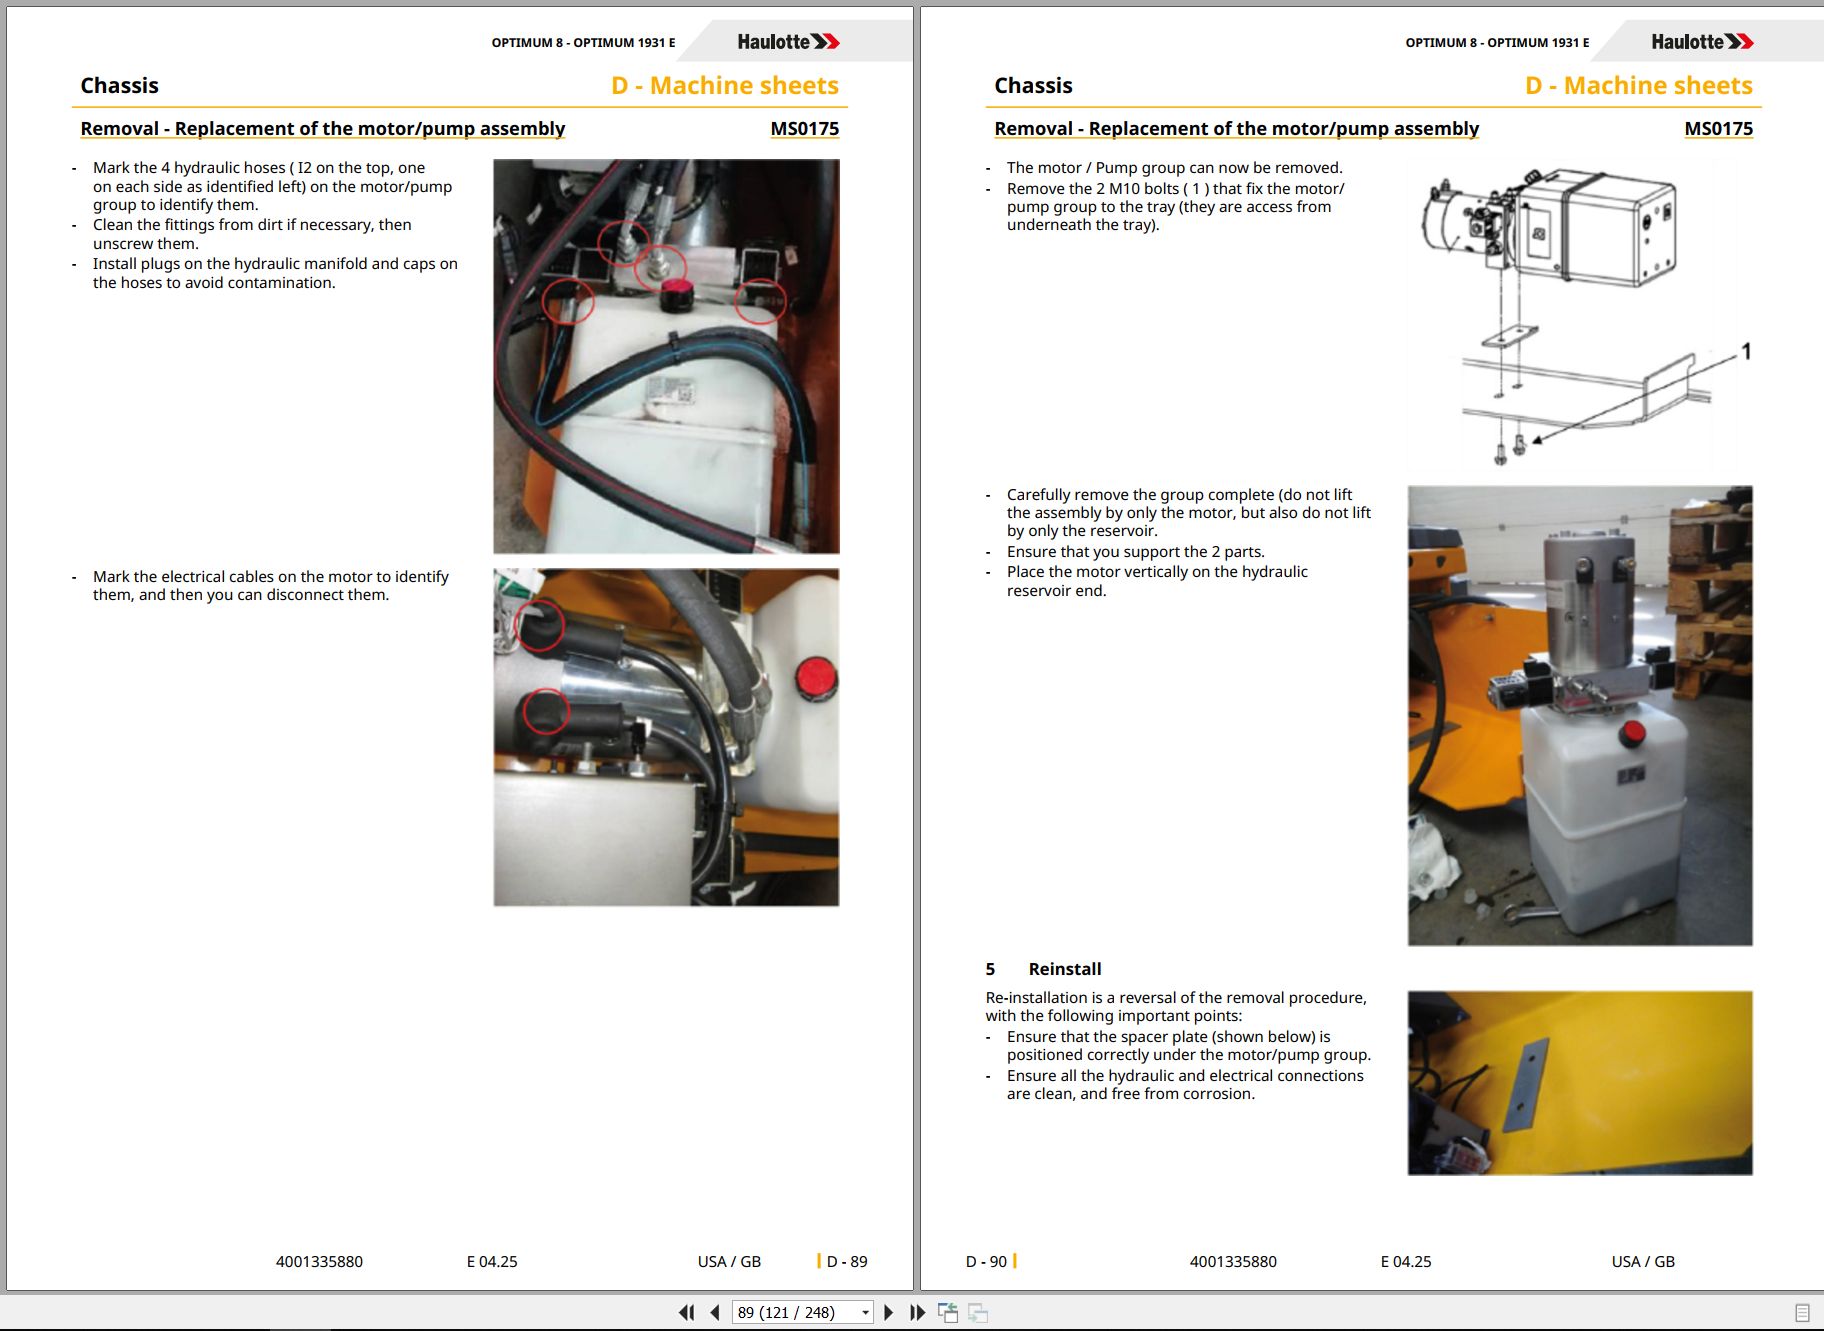Click the '5 Reinstall' section heading

click(1043, 969)
